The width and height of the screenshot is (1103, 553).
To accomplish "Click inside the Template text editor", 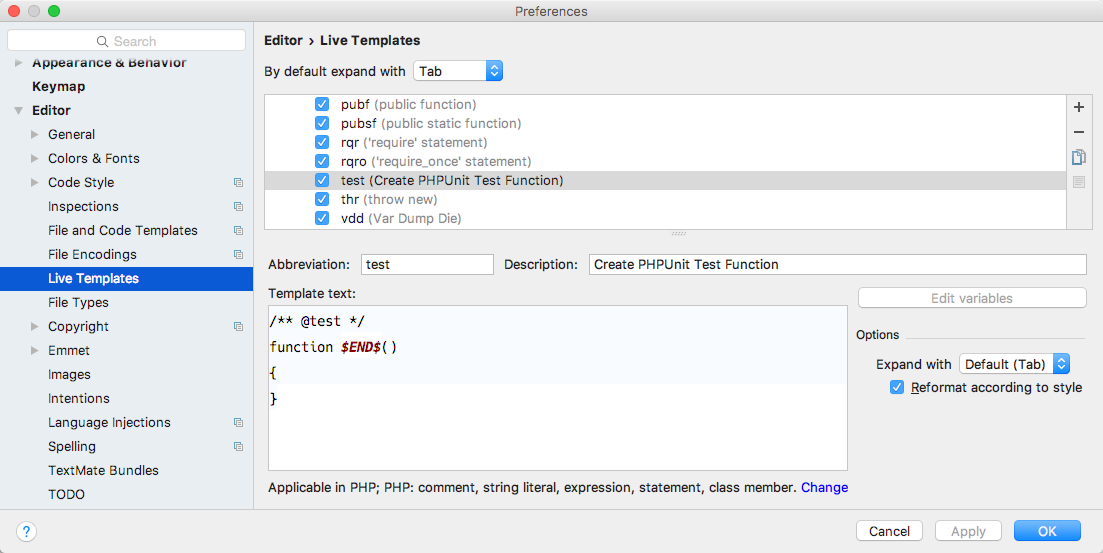I will [x=558, y=388].
